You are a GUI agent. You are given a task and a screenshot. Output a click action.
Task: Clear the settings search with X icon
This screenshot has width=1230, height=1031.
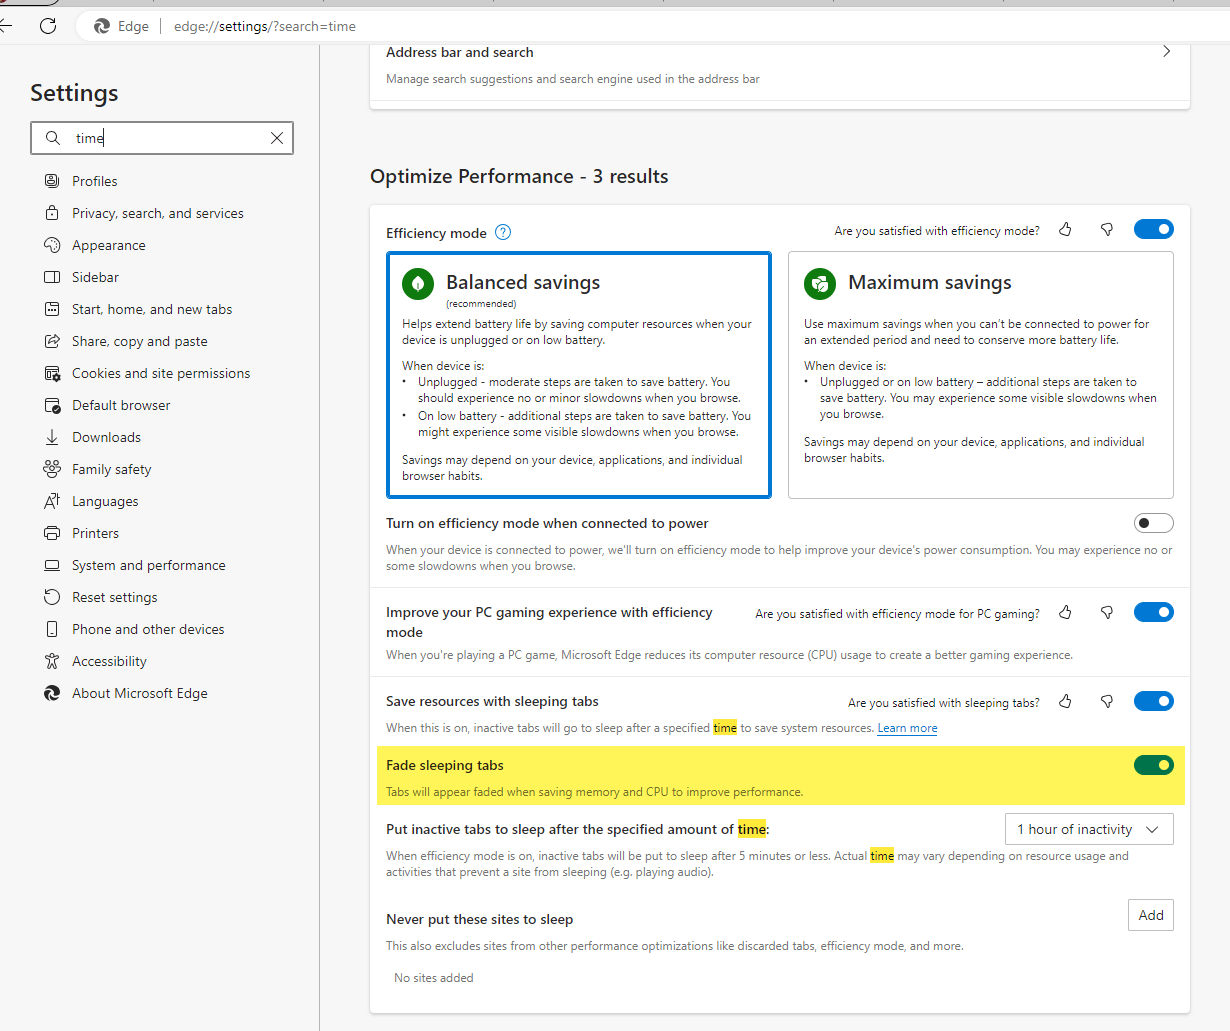point(277,138)
